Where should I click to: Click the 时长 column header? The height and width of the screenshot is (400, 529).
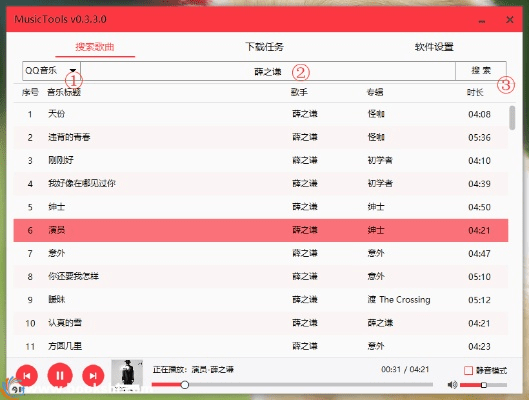pyautogui.click(x=475, y=92)
